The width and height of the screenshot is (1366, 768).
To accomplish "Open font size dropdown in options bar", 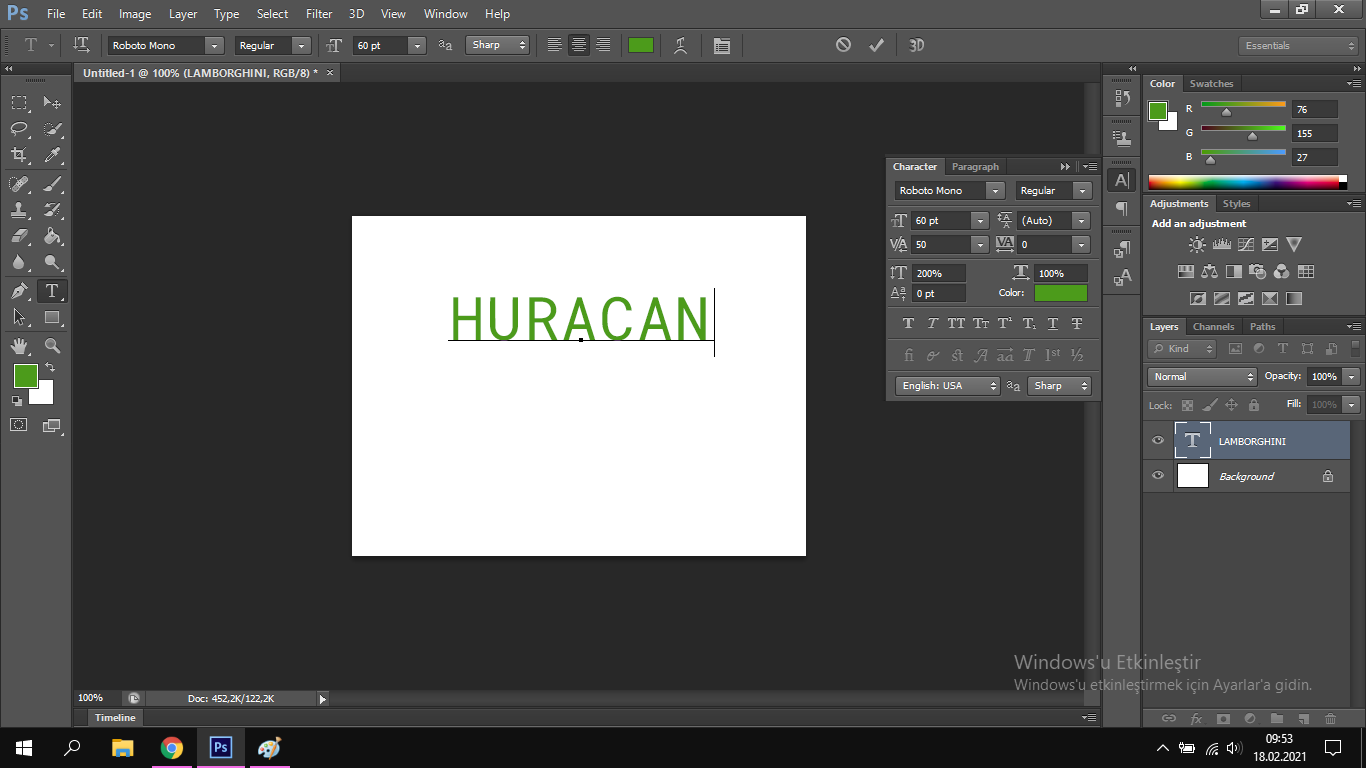I will pos(417,45).
